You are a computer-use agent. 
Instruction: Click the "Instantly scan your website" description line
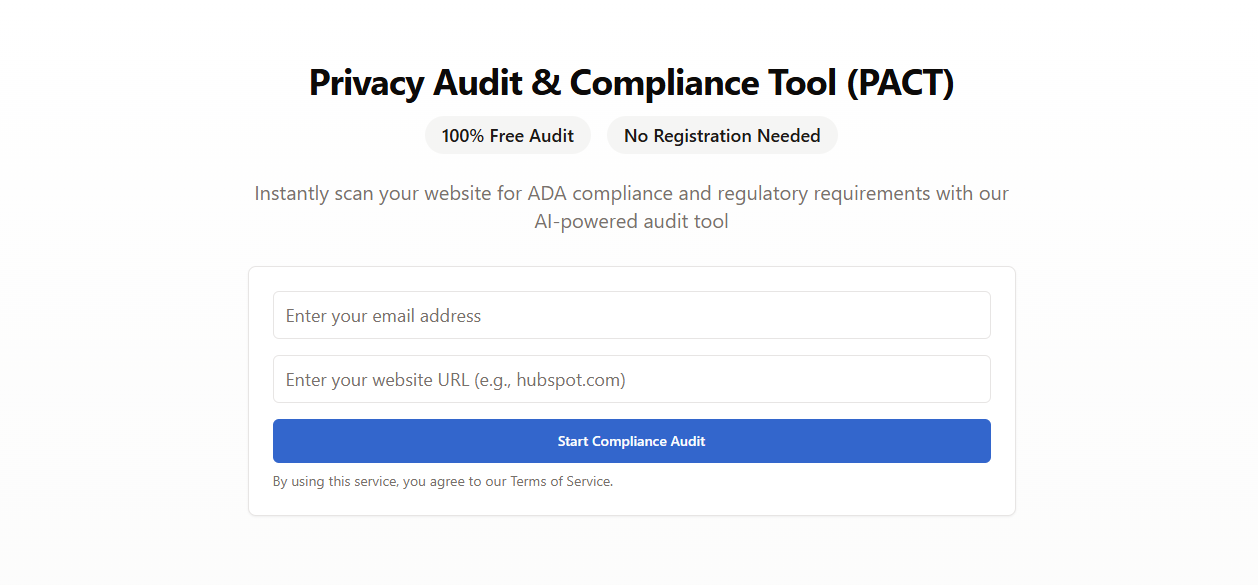(x=631, y=193)
